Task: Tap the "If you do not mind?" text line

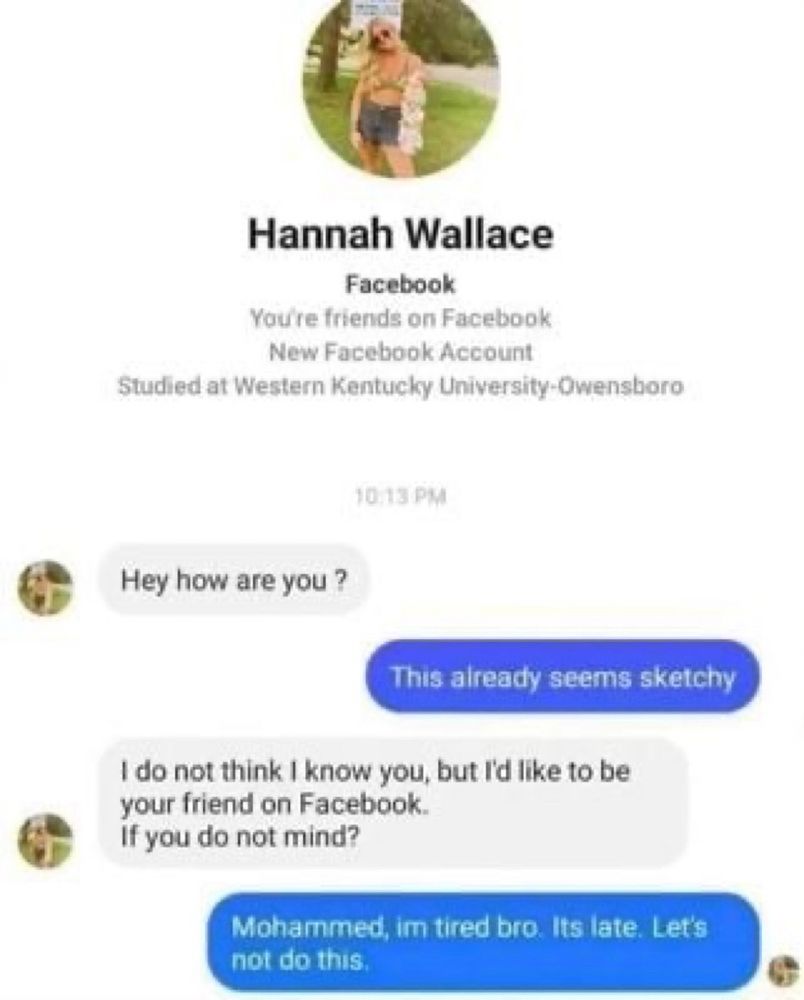Action: click(x=240, y=836)
